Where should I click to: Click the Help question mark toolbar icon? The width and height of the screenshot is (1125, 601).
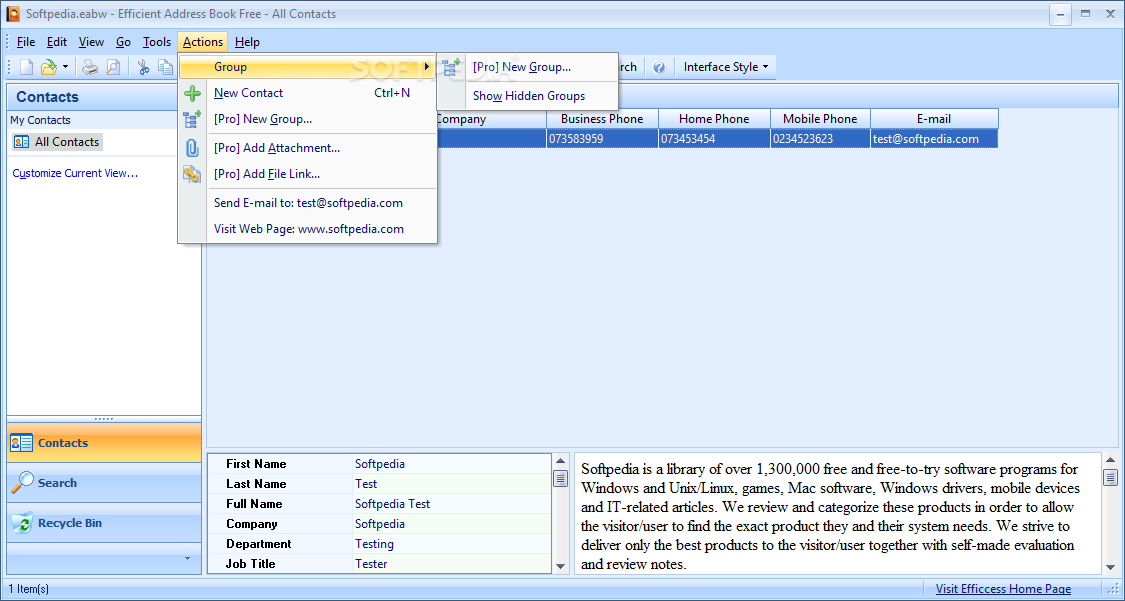click(659, 67)
